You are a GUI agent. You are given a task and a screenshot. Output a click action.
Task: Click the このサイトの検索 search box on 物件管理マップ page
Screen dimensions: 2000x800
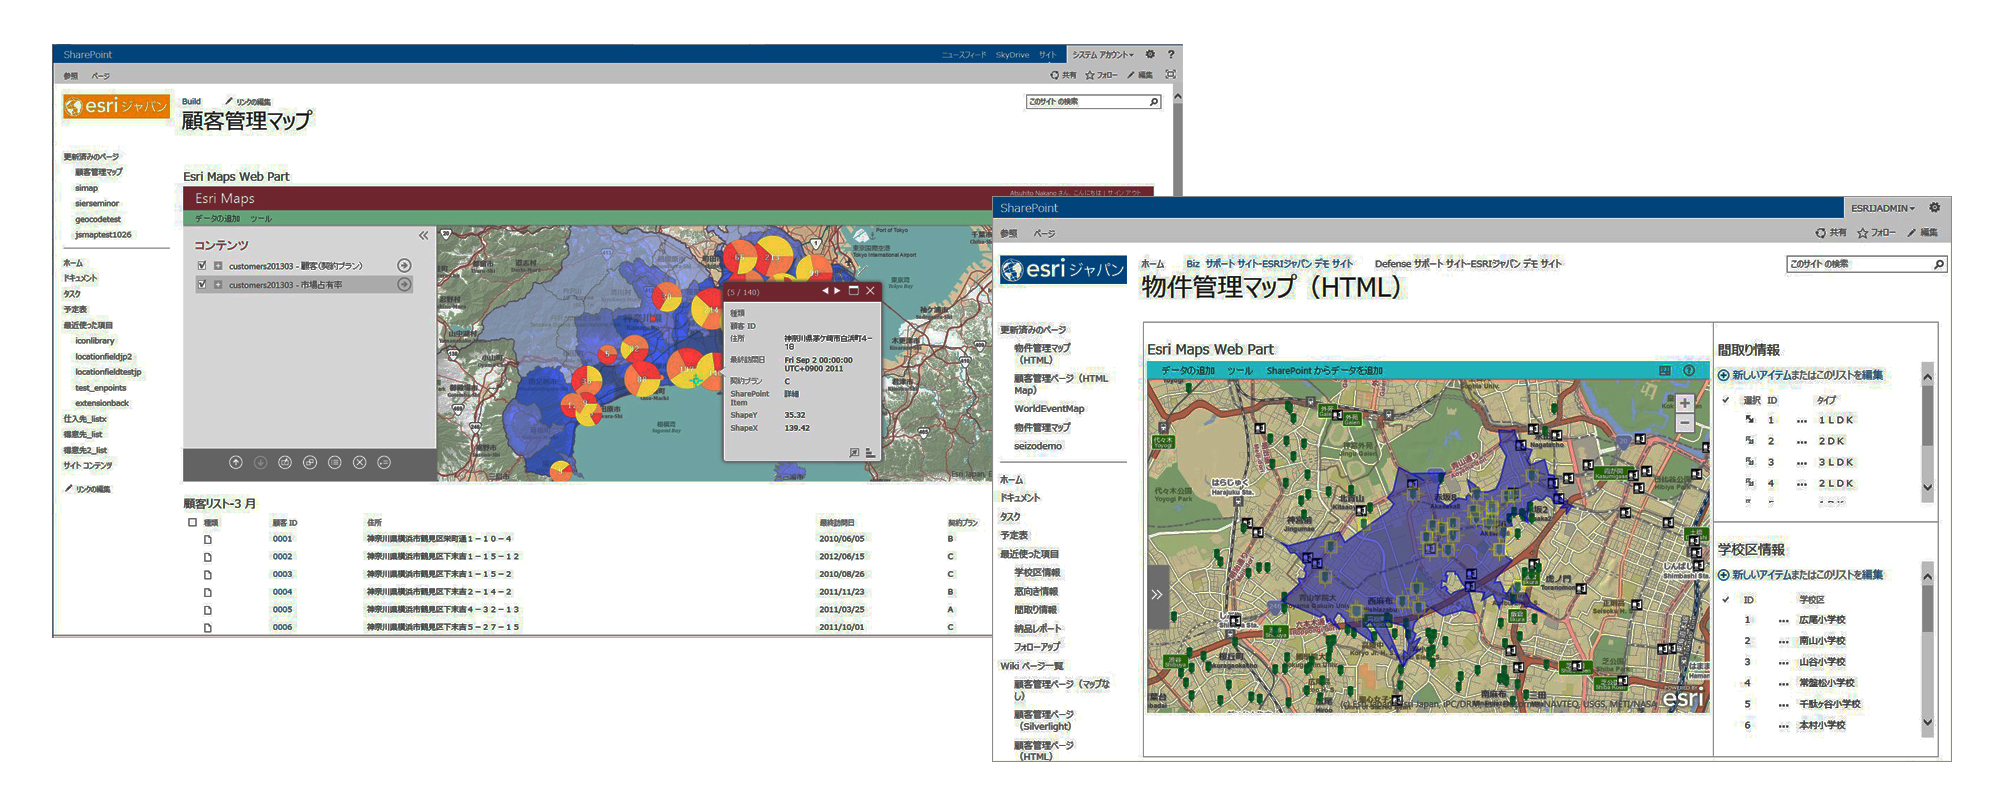pyautogui.click(x=1858, y=264)
